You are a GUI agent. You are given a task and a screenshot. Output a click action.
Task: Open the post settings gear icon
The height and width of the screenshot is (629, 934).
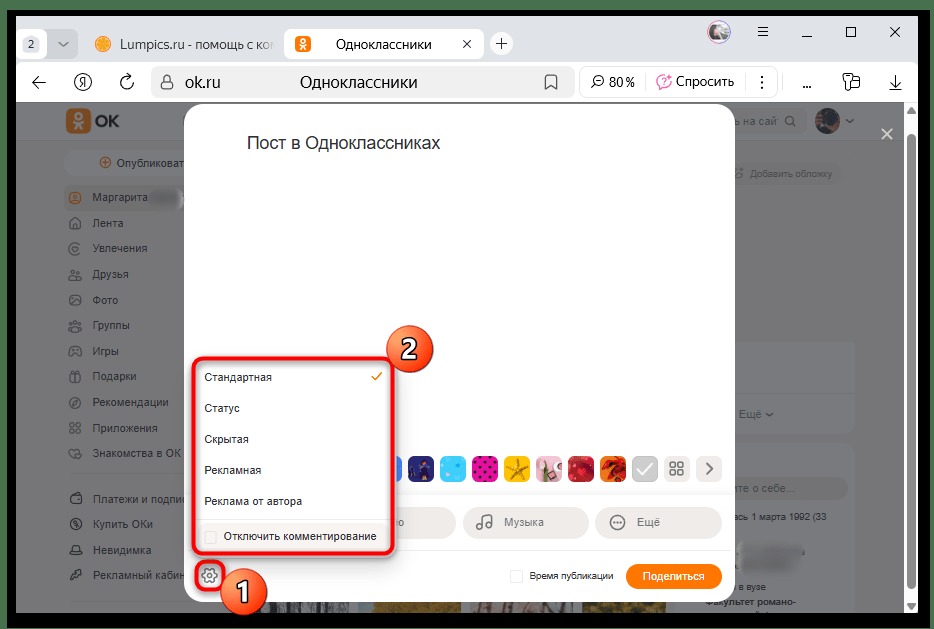tap(209, 575)
